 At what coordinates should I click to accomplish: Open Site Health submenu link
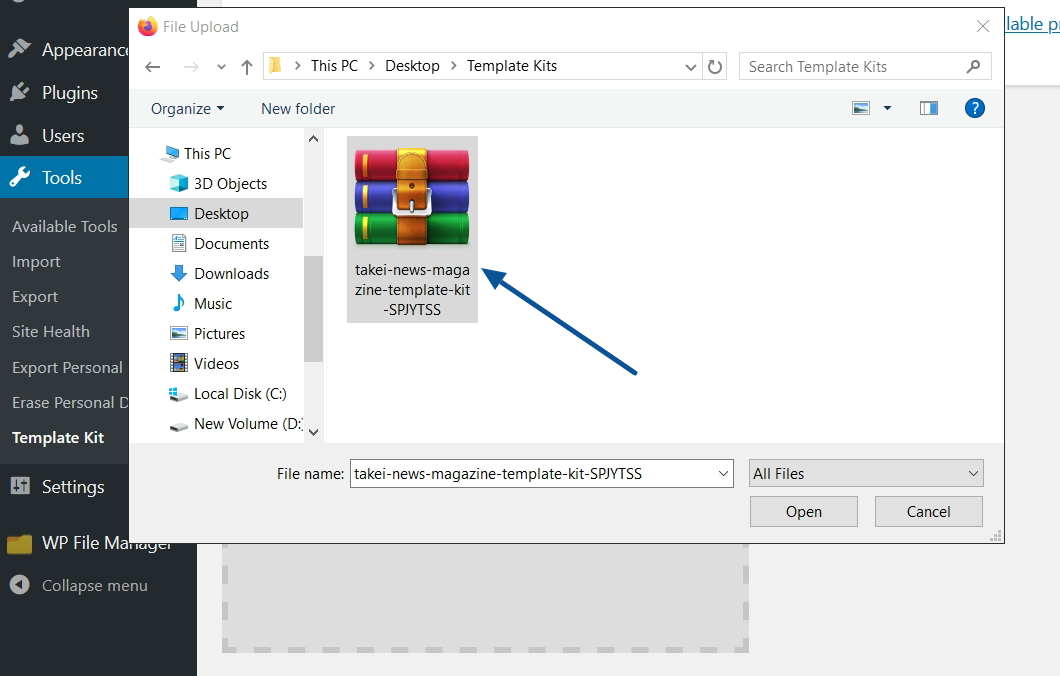pyautogui.click(x=50, y=332)
